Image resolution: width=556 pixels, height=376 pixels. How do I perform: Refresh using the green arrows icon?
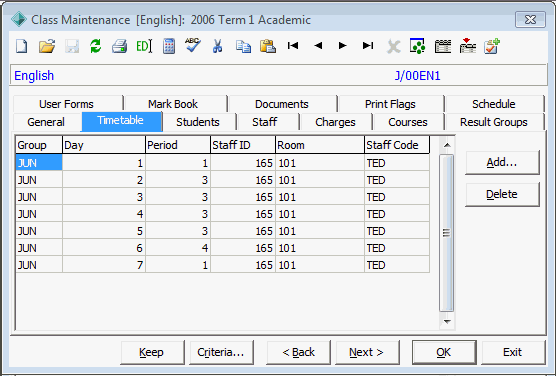95,46
